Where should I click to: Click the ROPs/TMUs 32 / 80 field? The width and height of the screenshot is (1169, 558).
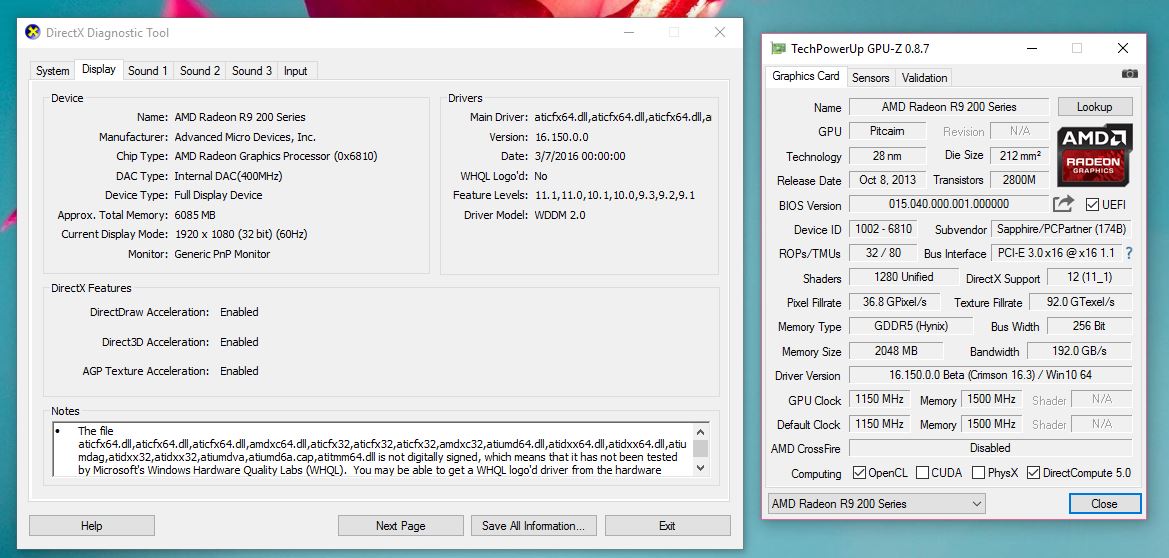[x=882, y=253]
